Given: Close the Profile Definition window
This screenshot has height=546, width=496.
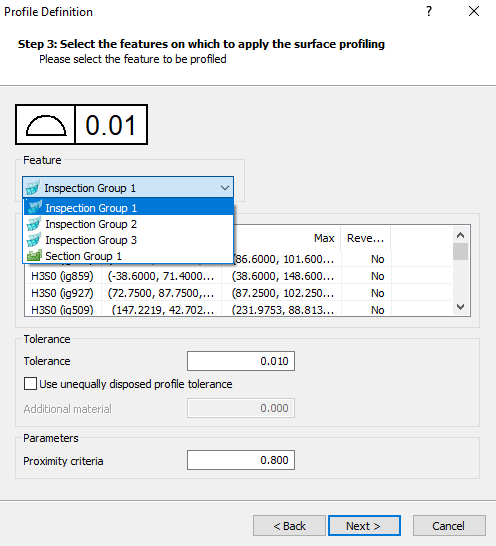Looking at the screenshot, I should coord(474,11).
